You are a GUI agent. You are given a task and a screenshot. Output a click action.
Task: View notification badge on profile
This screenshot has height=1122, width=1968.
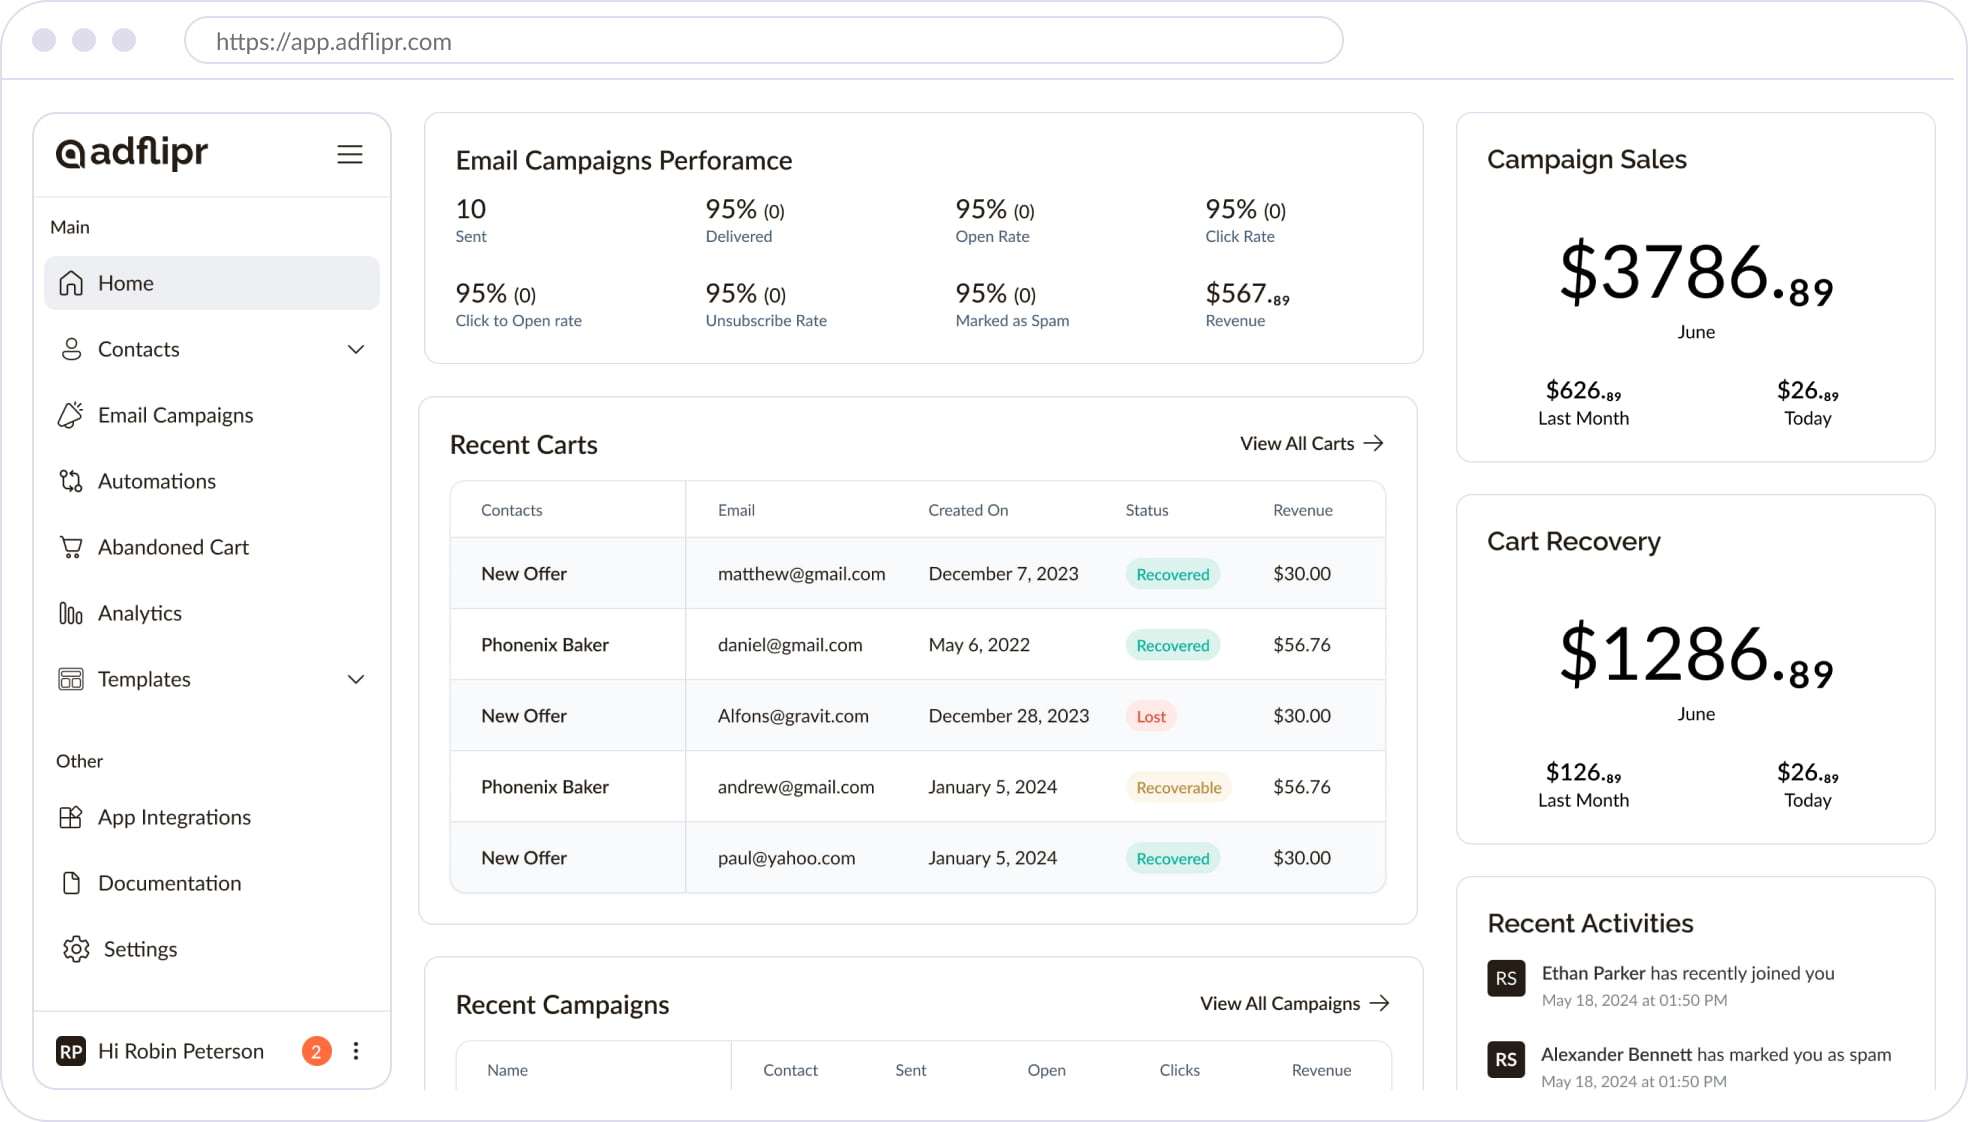click(314, 1050)
